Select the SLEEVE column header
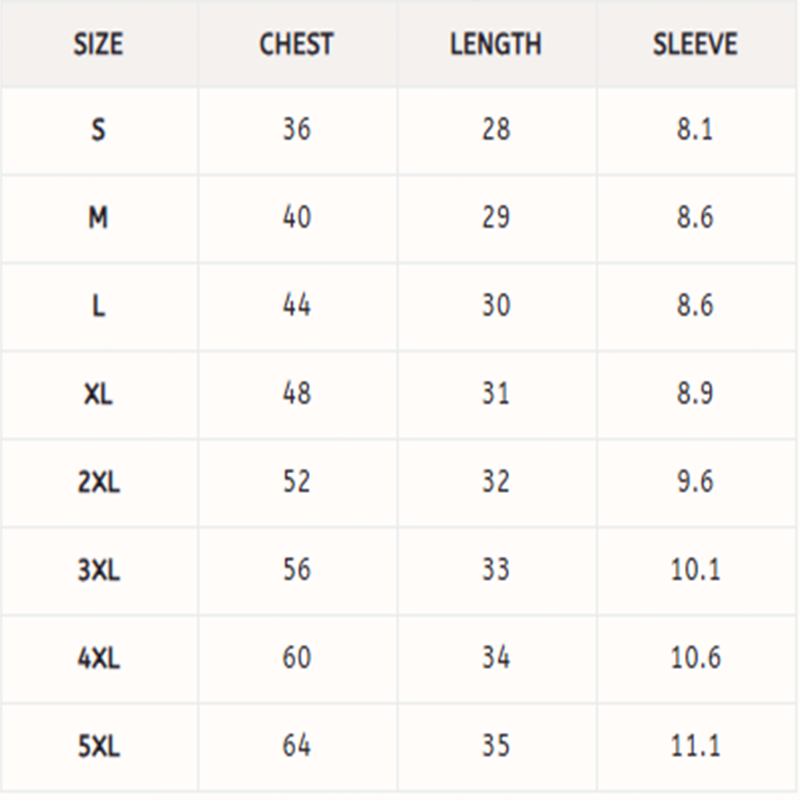Image resolution: width=800 pixels, height=800 pixels. coord(694,45)
